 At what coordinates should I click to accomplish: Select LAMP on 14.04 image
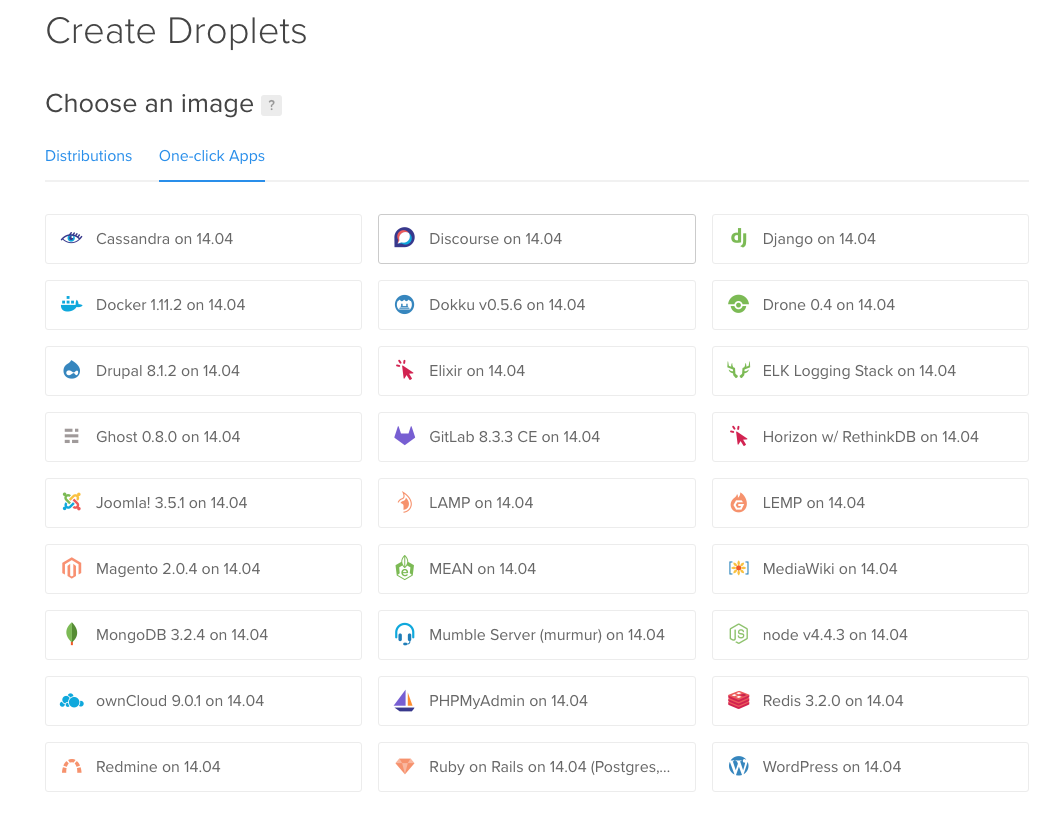537,503
